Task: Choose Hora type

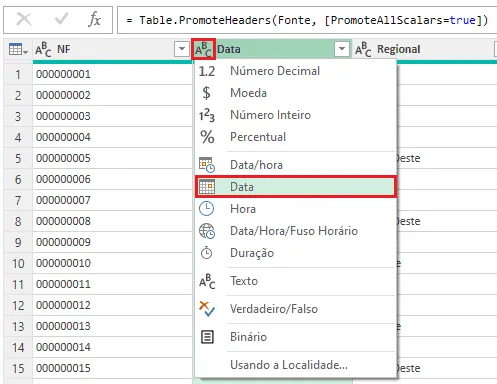Action: pos(296,209)
